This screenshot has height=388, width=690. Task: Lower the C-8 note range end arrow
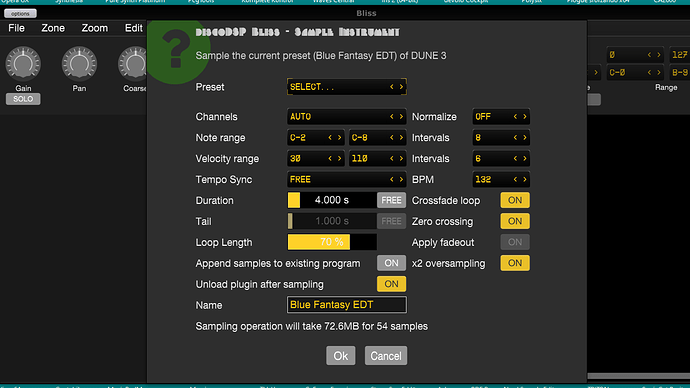pyautogui.click(x=392, y=138)
